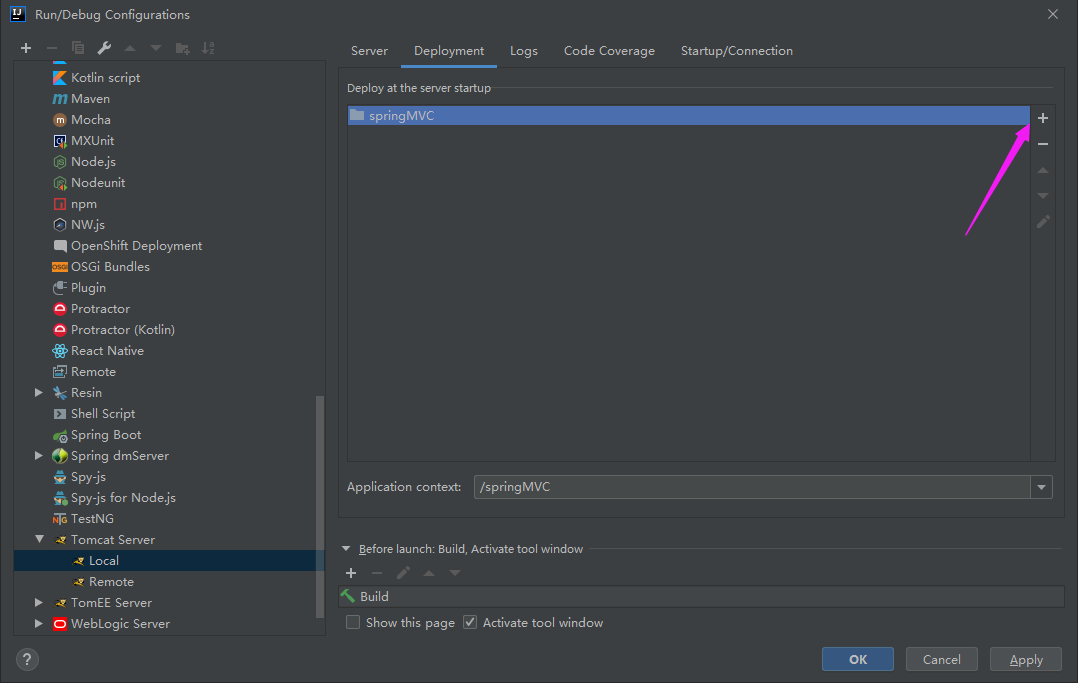Move configuration down arrow in left toolbar

(x=156, y=48)
